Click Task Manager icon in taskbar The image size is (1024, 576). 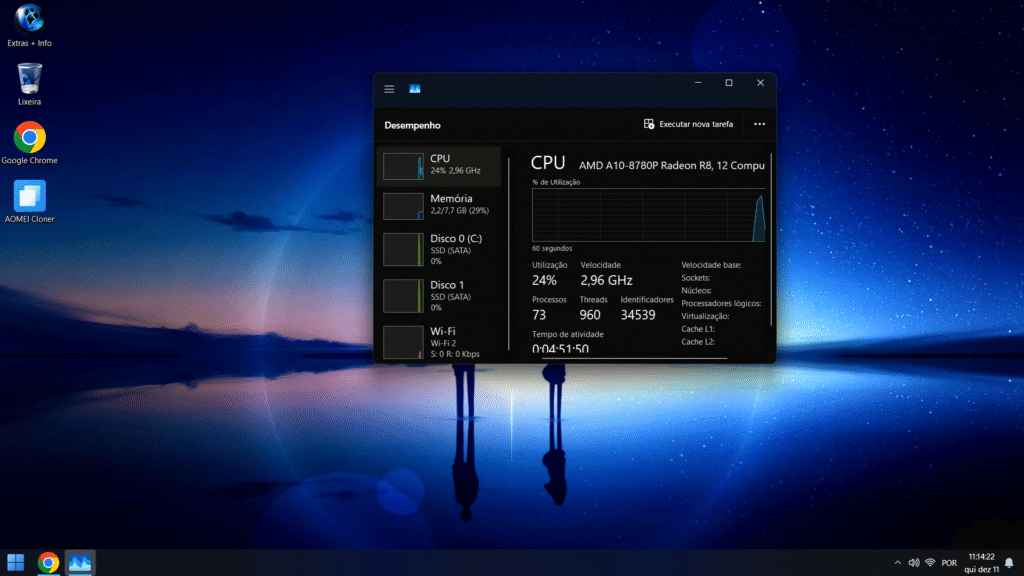click(x=80, y=563)
